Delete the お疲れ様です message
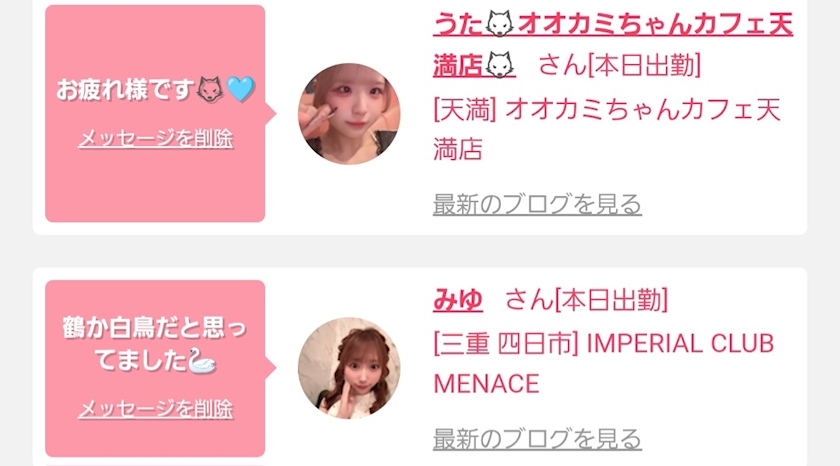 tap(155, 138)
